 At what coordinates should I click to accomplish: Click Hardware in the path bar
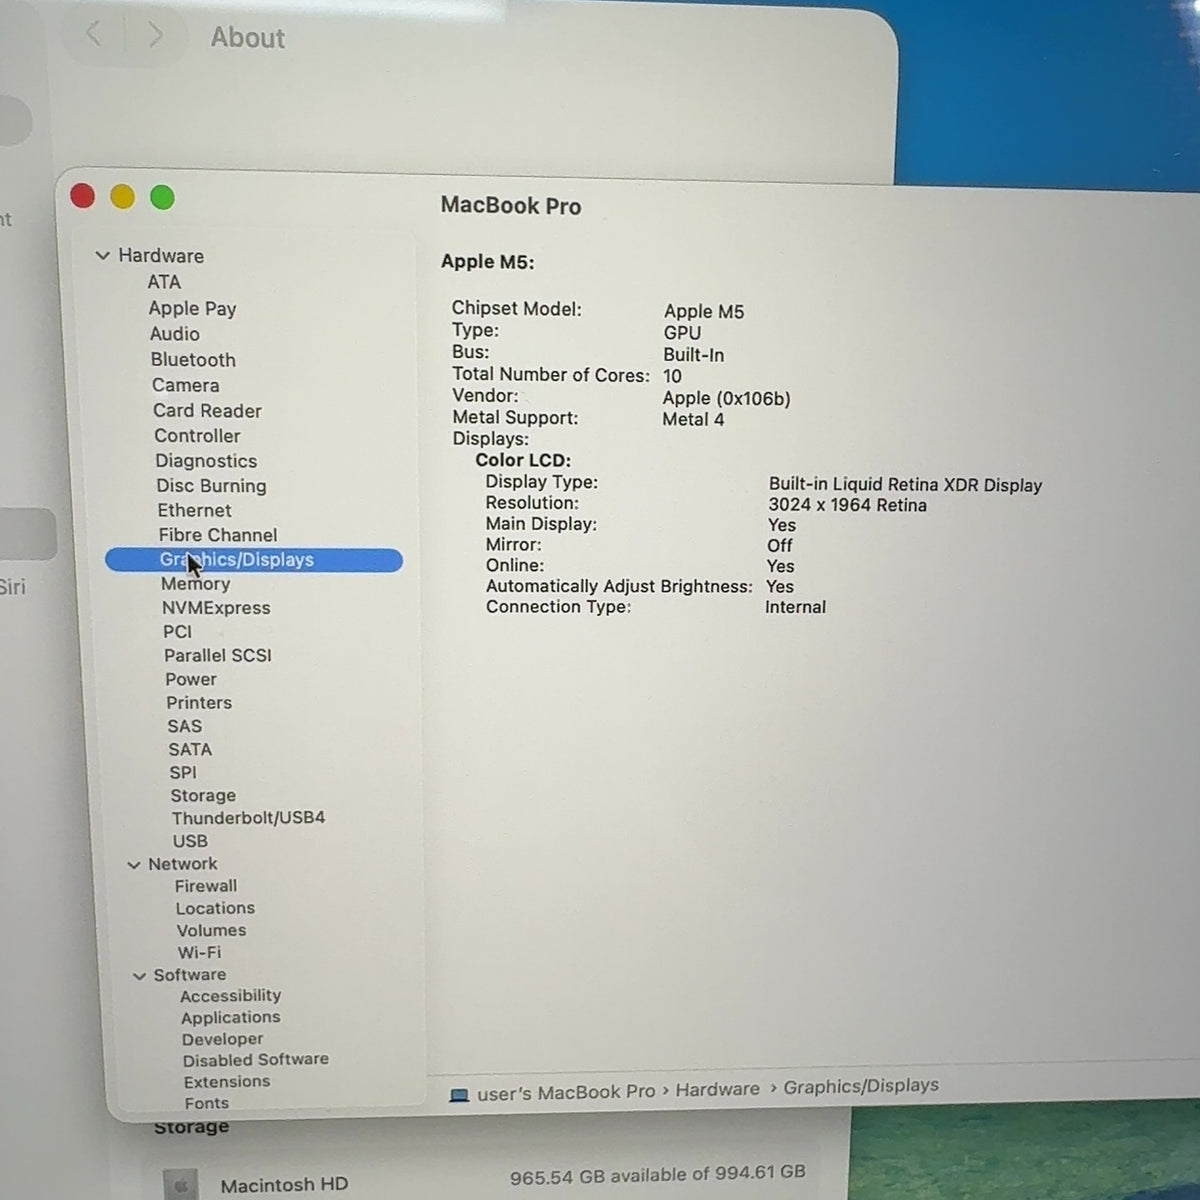pos(717,1090)
